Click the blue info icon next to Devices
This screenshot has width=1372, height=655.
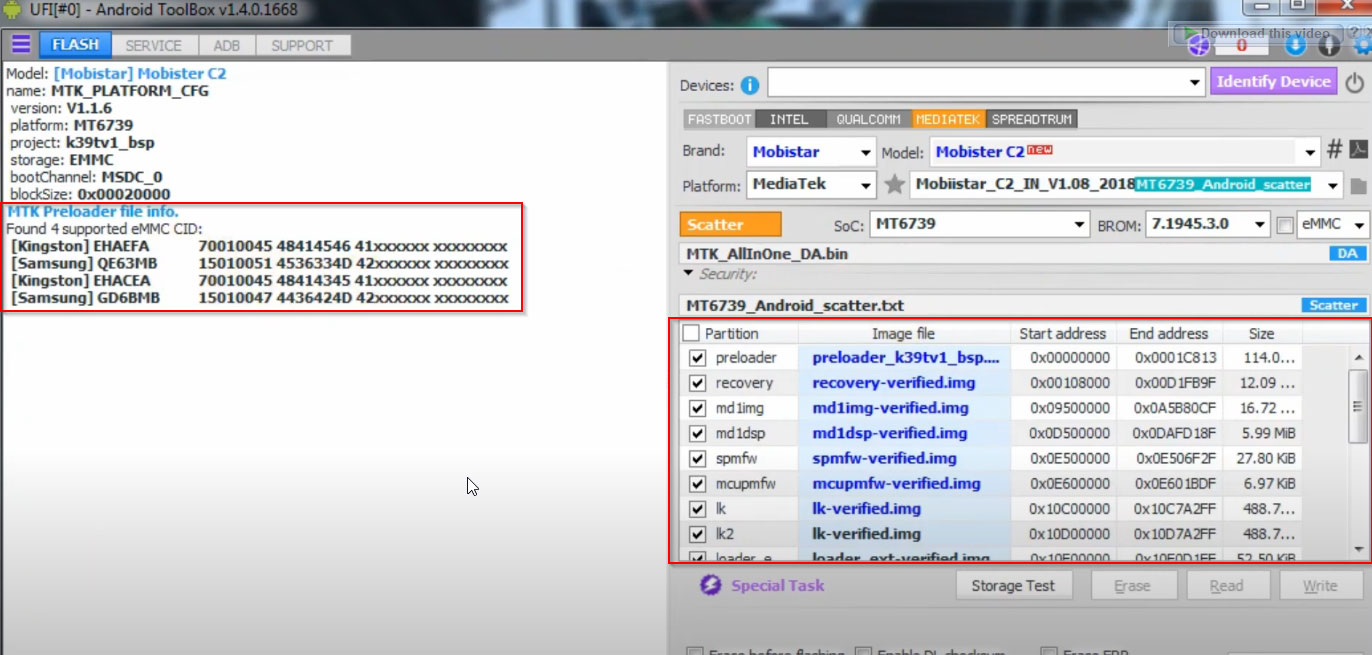[x=748, y=85]
